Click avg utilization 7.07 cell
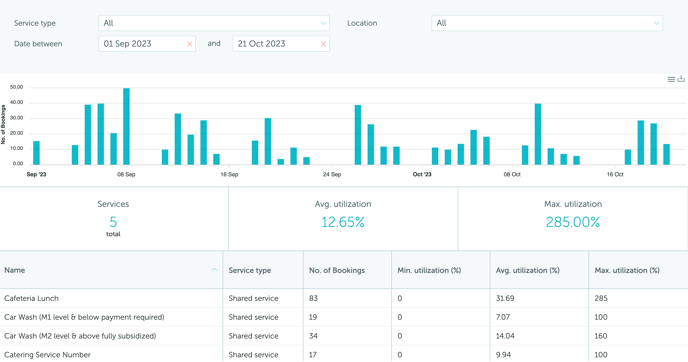 pos(503,317)
